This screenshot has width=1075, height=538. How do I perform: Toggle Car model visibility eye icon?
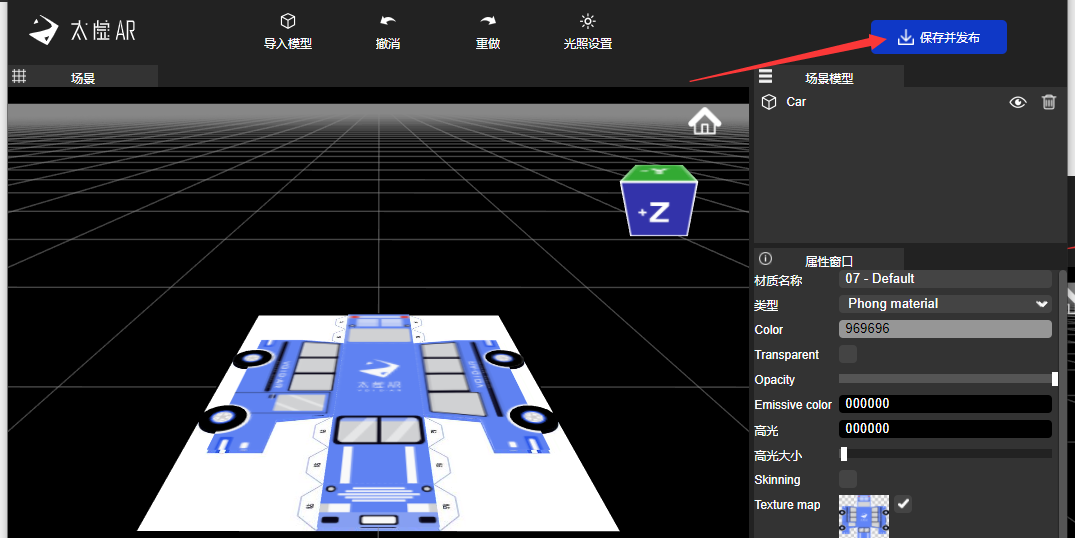[x=1018, y=102]
